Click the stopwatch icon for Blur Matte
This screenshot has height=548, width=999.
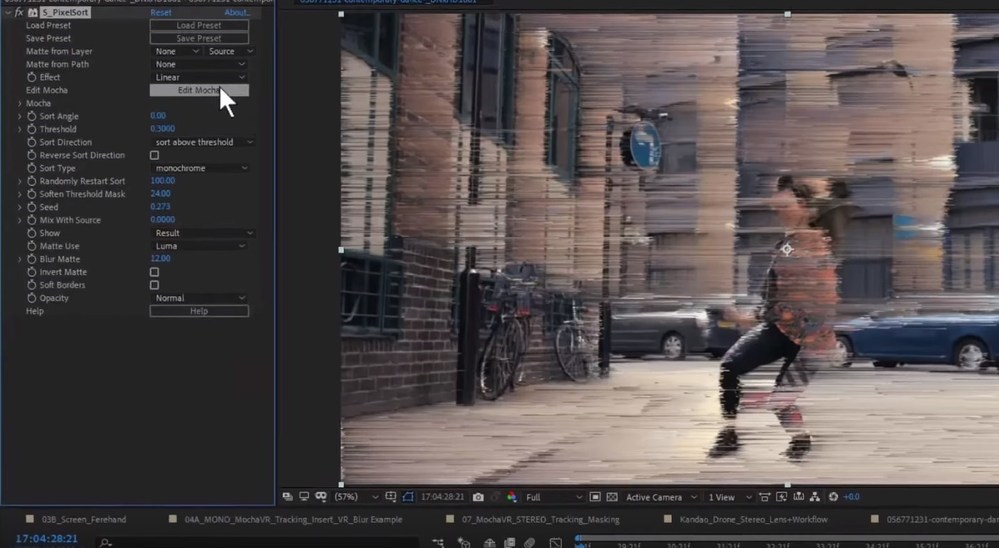point(31,259)
